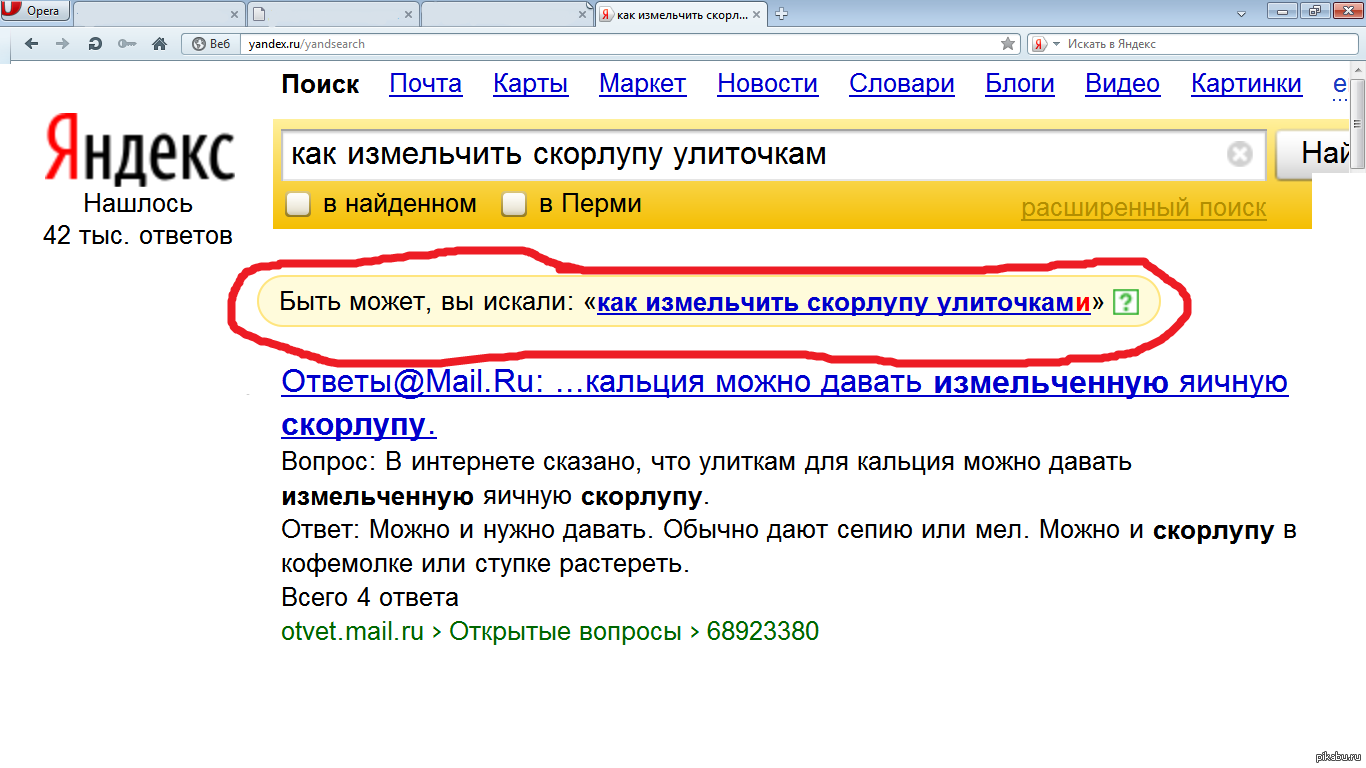Tick the в Перми checkbox

514,205
